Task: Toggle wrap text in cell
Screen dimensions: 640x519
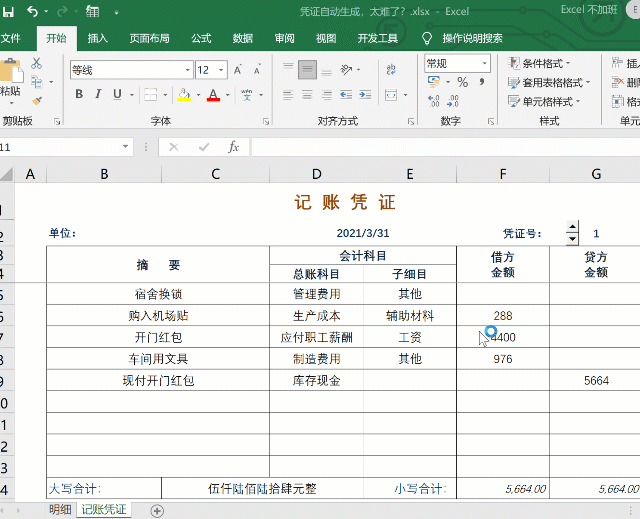Action: [x=391, y=70]
